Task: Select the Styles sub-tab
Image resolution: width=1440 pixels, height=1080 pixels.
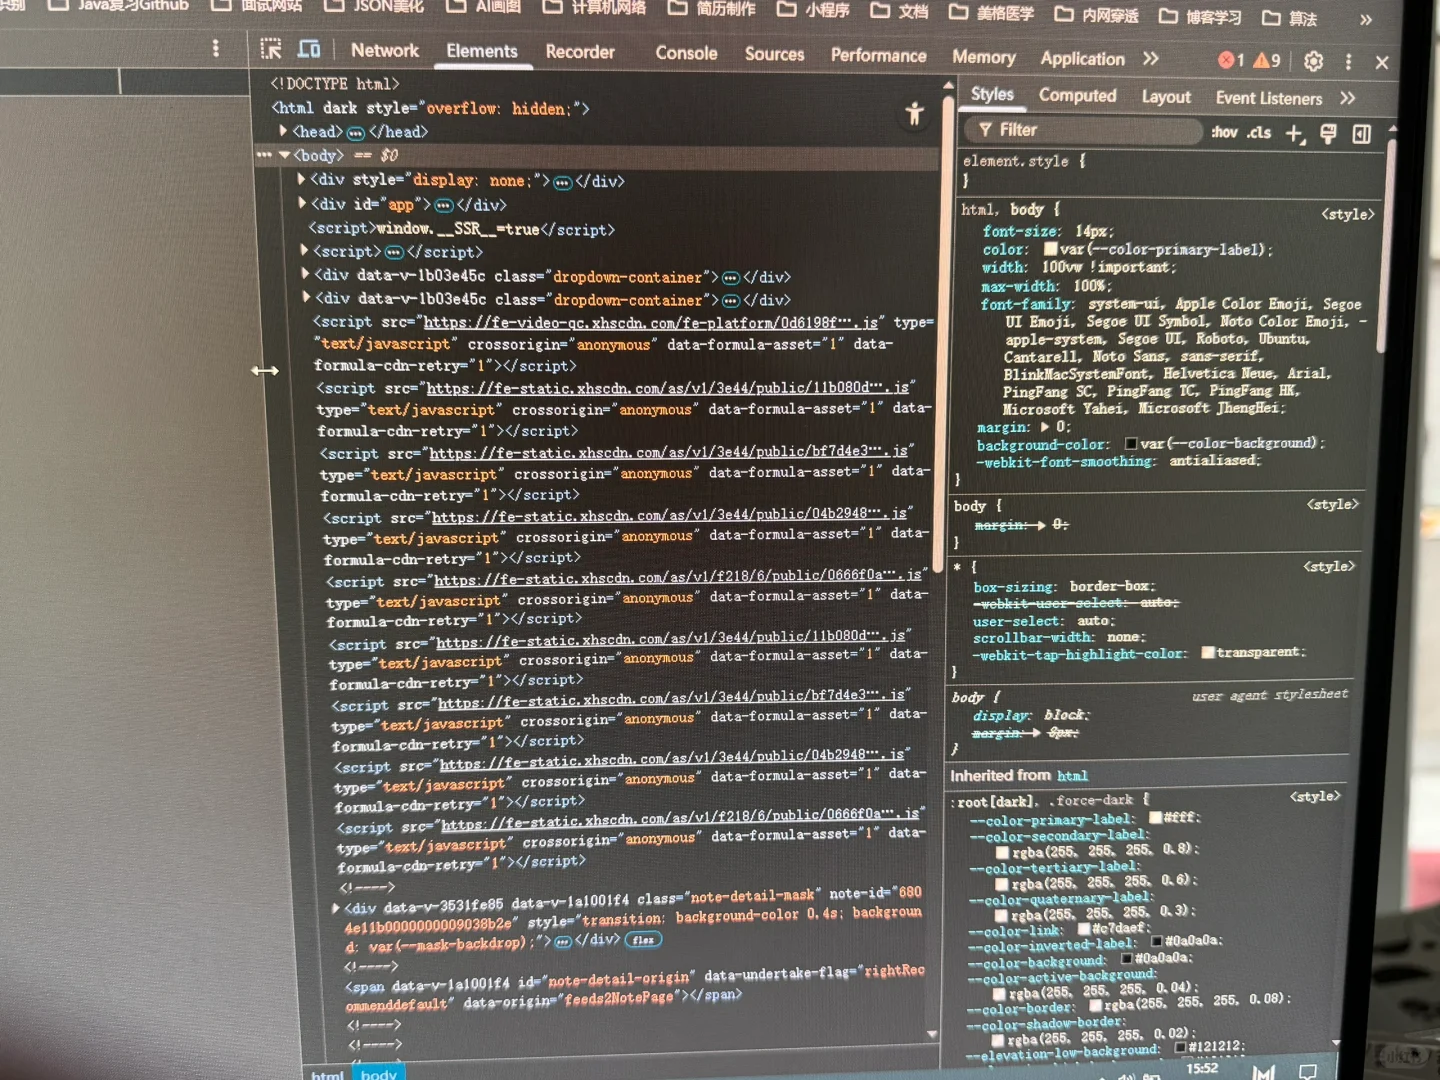Action: [992, 94]
